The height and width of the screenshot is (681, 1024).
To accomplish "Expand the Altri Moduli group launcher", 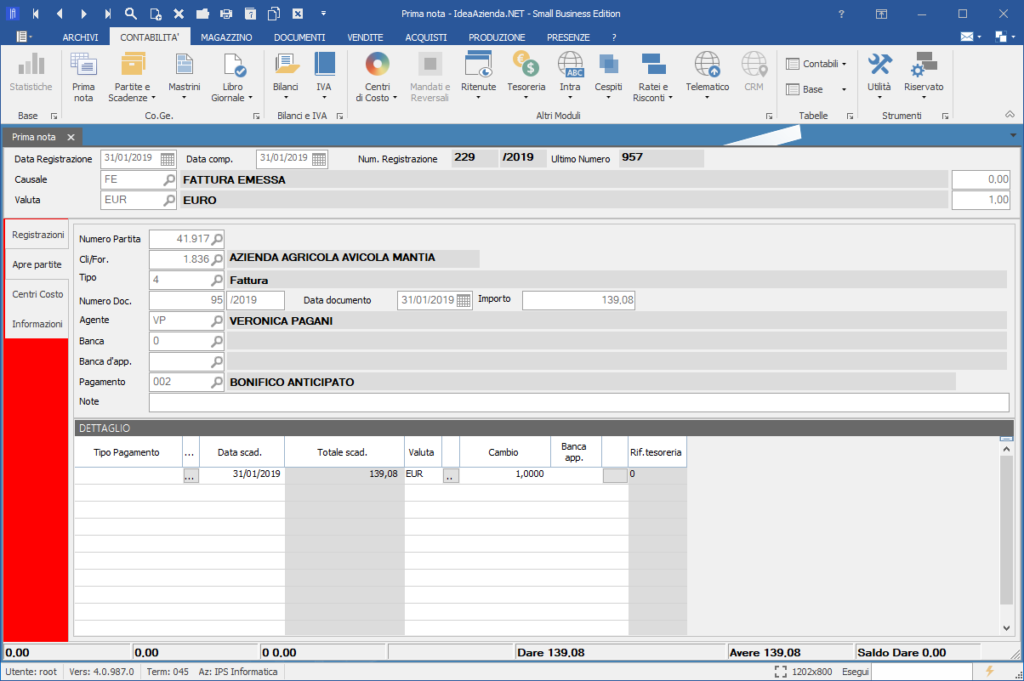I will pyautogui.click(x=769, y=116).
